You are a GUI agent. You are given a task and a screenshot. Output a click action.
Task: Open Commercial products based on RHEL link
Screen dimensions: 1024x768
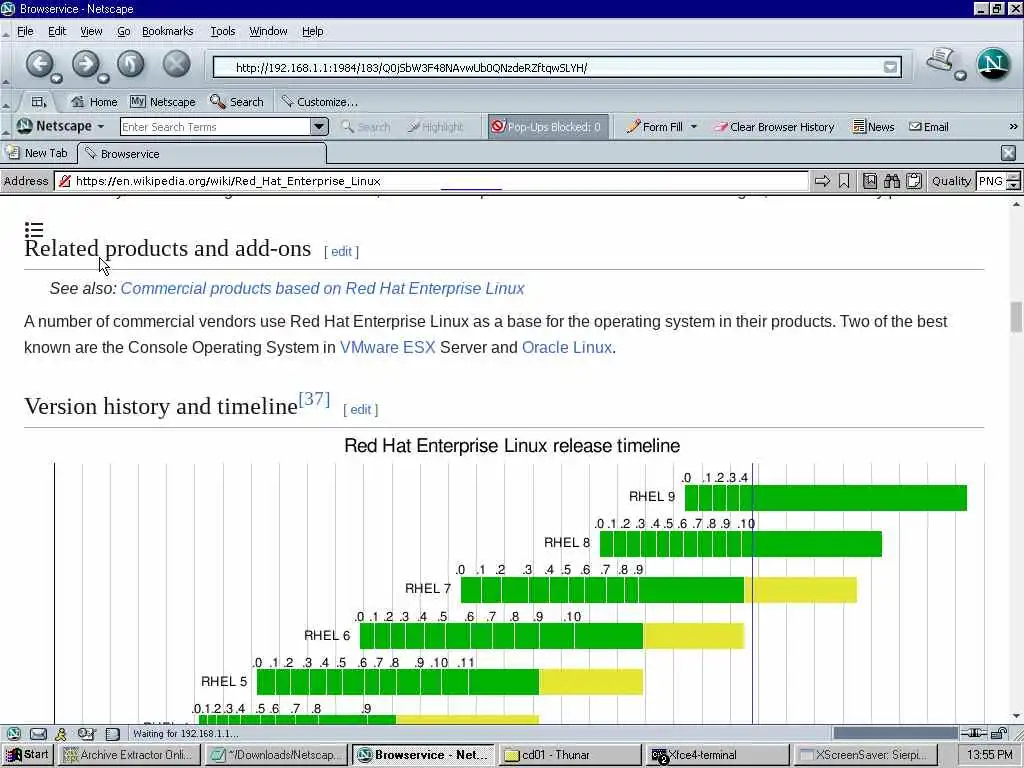click(x=322, y=288)
